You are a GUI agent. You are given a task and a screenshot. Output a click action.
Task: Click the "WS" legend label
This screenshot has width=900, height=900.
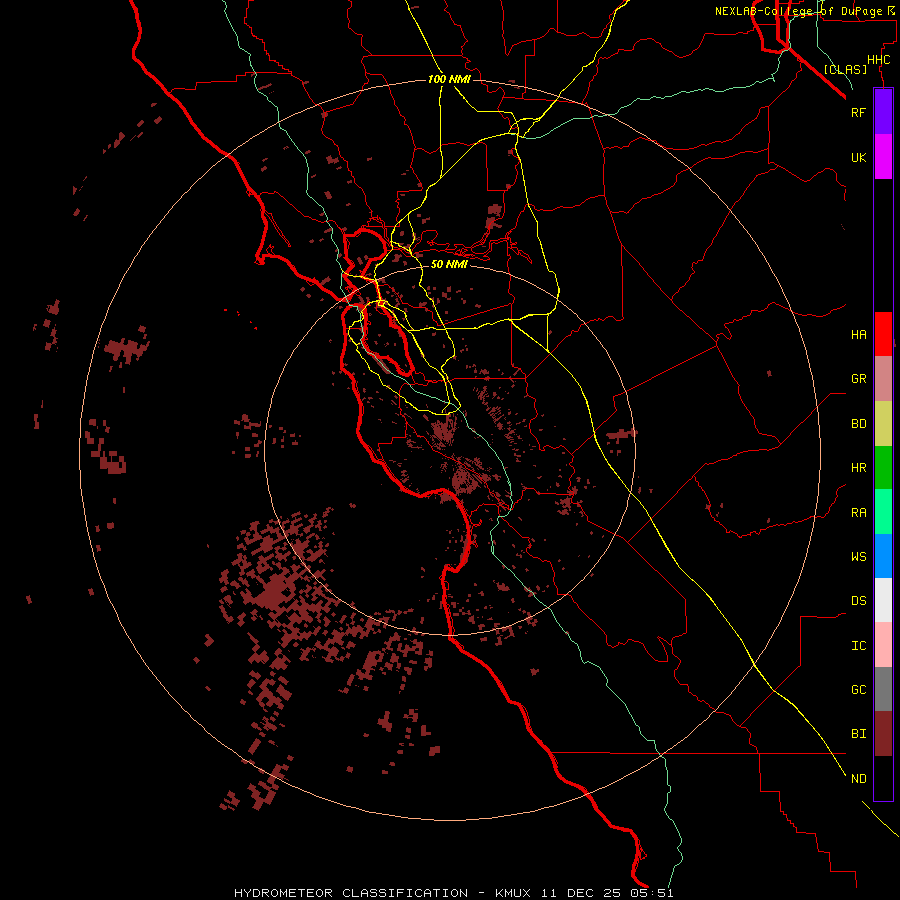pos(858,556)
